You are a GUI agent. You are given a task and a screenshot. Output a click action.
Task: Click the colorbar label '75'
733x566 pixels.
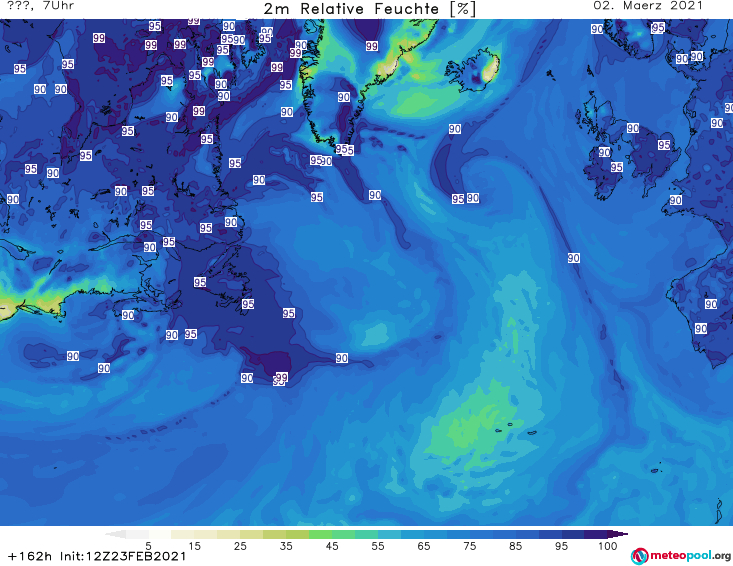click(x=469, y=546)
